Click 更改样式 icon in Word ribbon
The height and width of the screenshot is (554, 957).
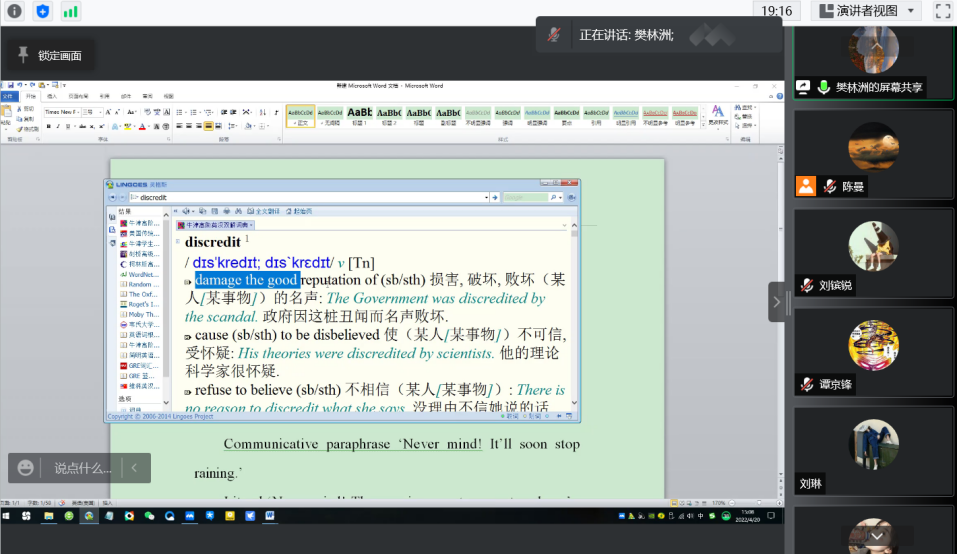(x=718, y=115)
